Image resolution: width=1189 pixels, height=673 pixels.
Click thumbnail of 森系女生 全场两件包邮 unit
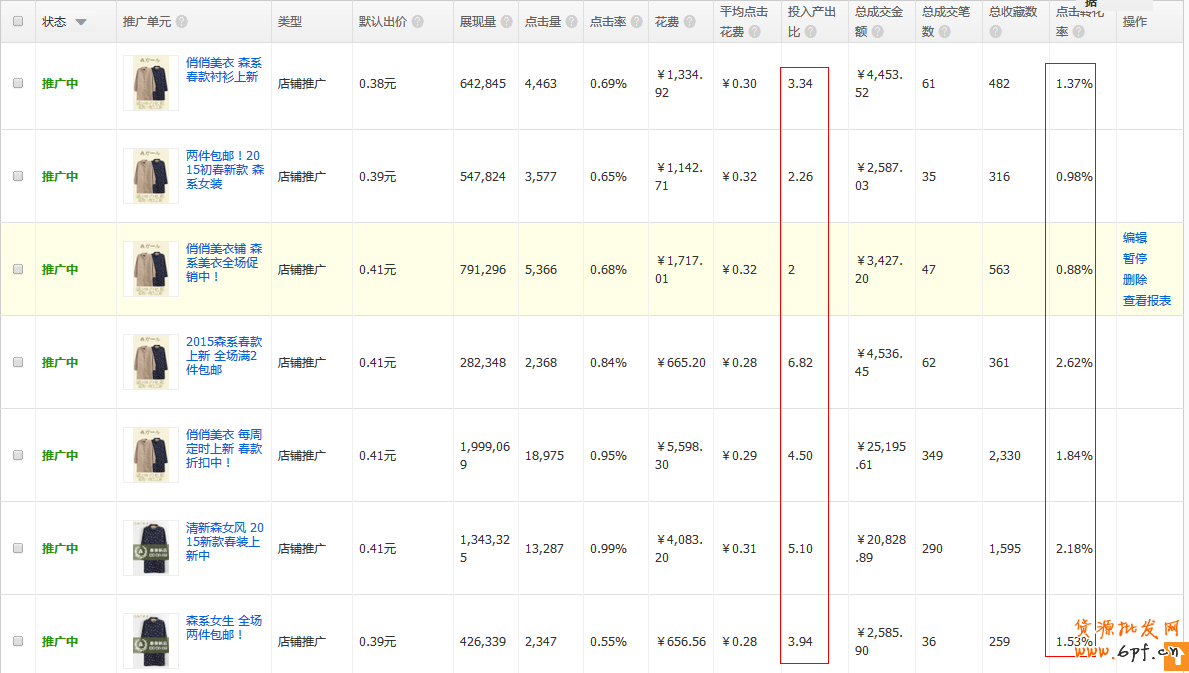click(x=151, y=641)
